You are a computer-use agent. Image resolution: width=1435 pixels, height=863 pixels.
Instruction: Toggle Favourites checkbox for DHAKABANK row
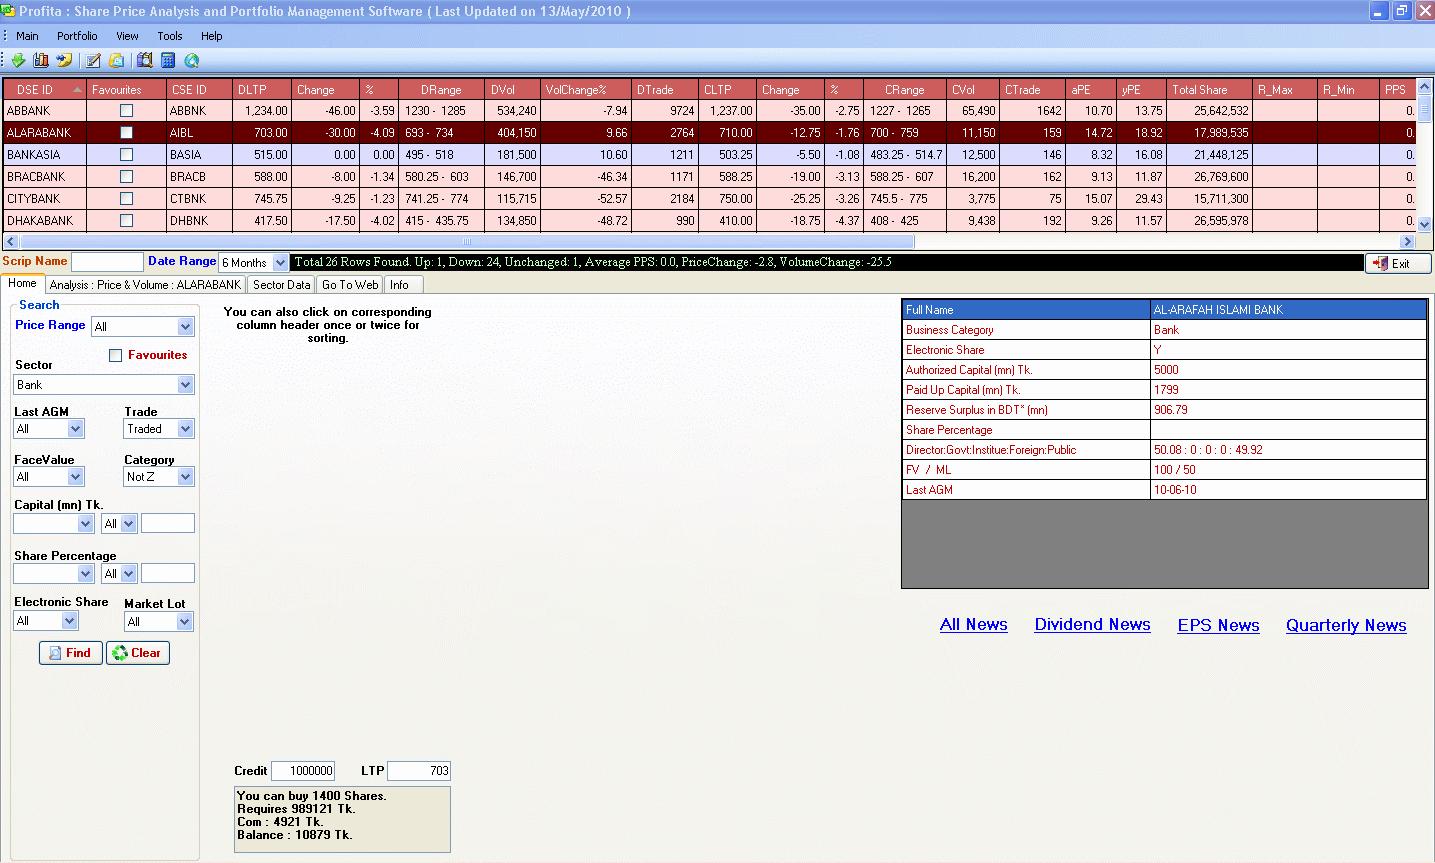pyautogui.click(x=126, y=221)
